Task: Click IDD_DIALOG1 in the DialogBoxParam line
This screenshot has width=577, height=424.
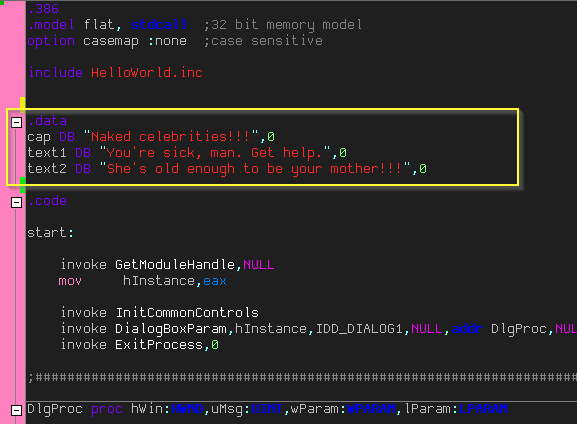Action: coord(359,329)
